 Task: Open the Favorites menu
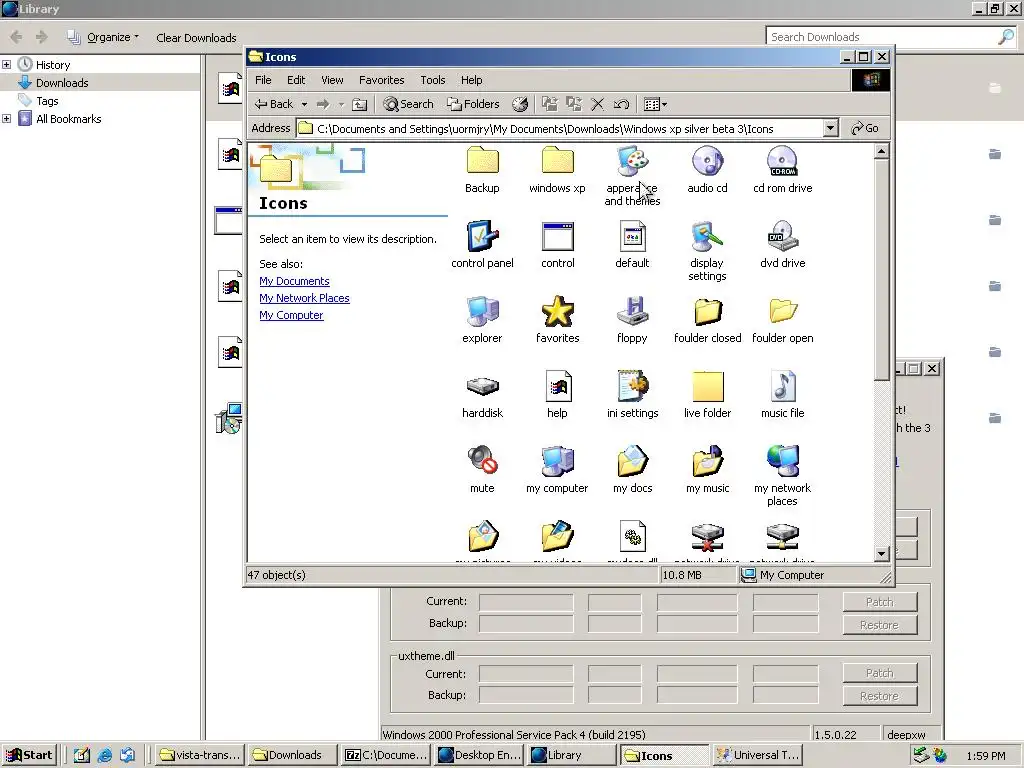(x=381, y=80)
